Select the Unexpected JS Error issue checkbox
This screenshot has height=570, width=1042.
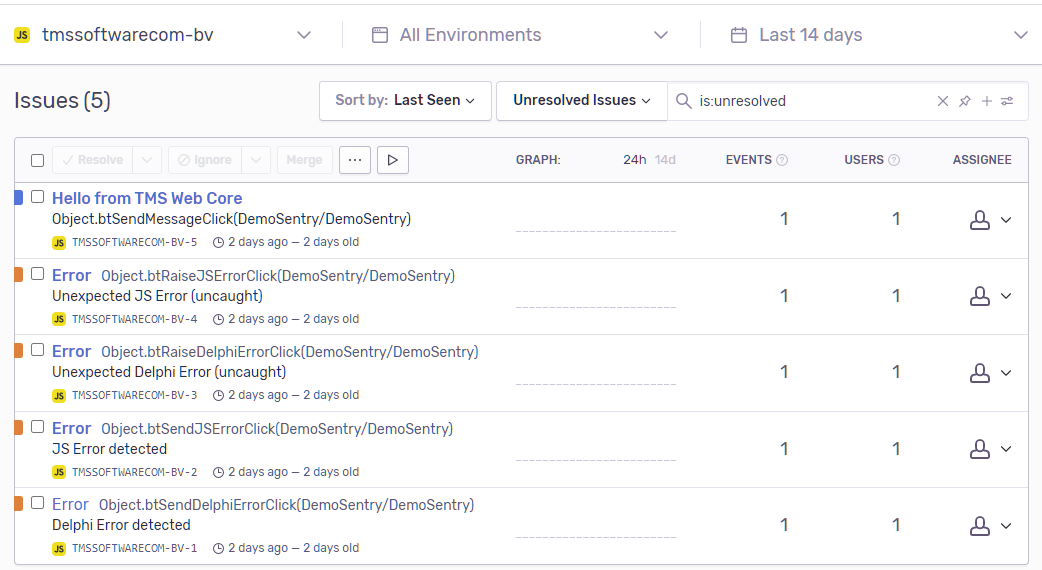click(37, 274)
